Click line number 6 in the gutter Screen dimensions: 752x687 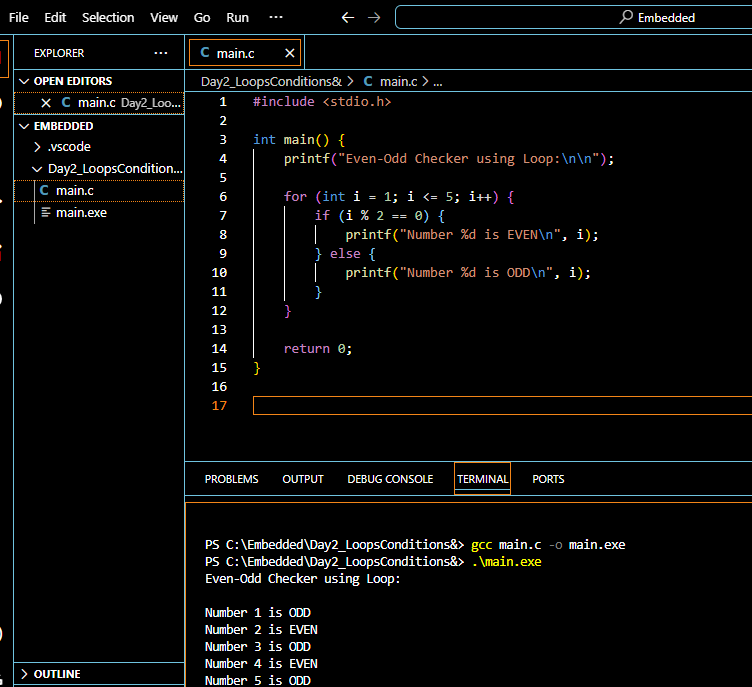point(223,197)
